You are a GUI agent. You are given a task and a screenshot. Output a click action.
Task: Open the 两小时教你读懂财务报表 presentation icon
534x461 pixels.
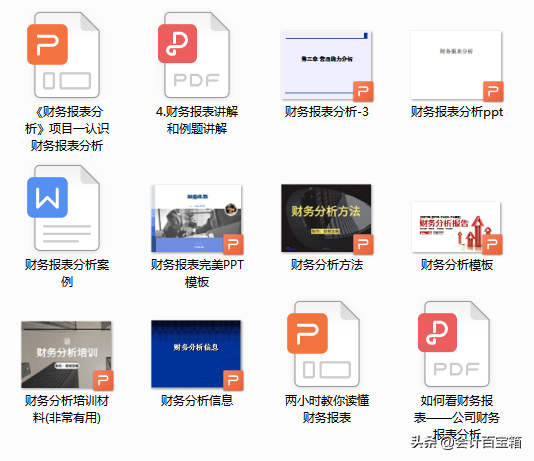click(x=323, y=344)
